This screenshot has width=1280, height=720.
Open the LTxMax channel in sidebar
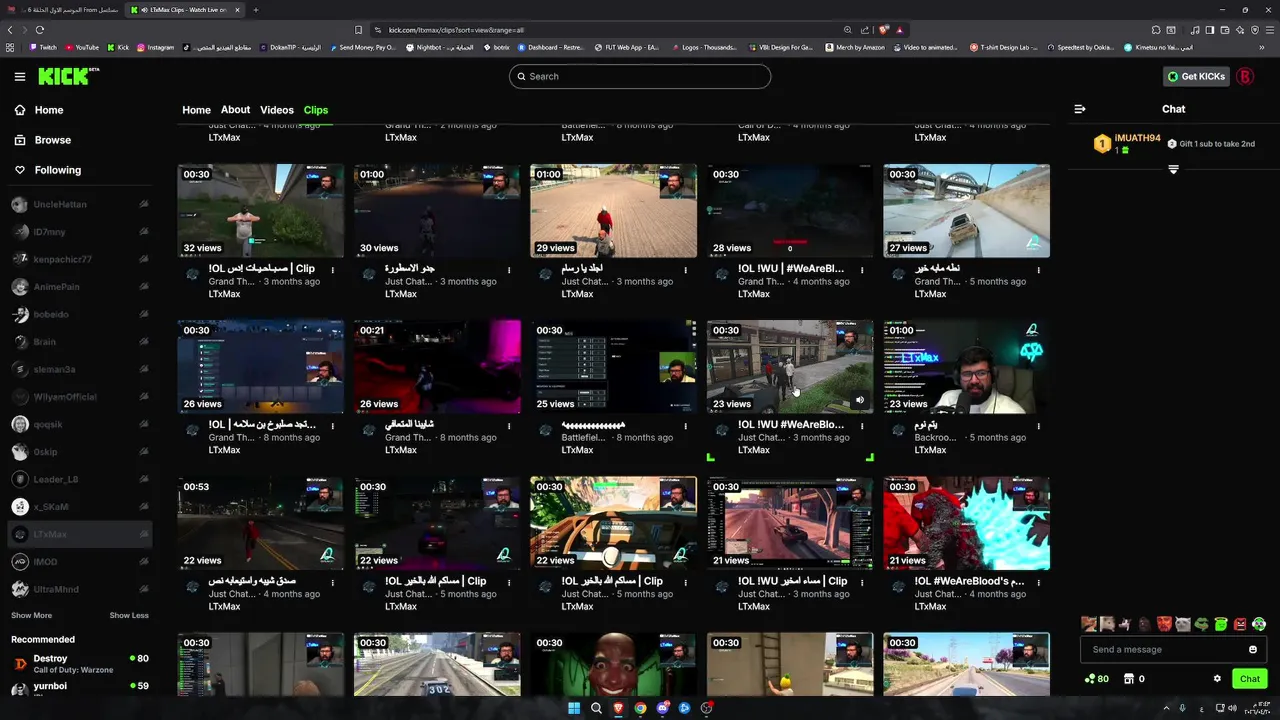click(79, 534)
